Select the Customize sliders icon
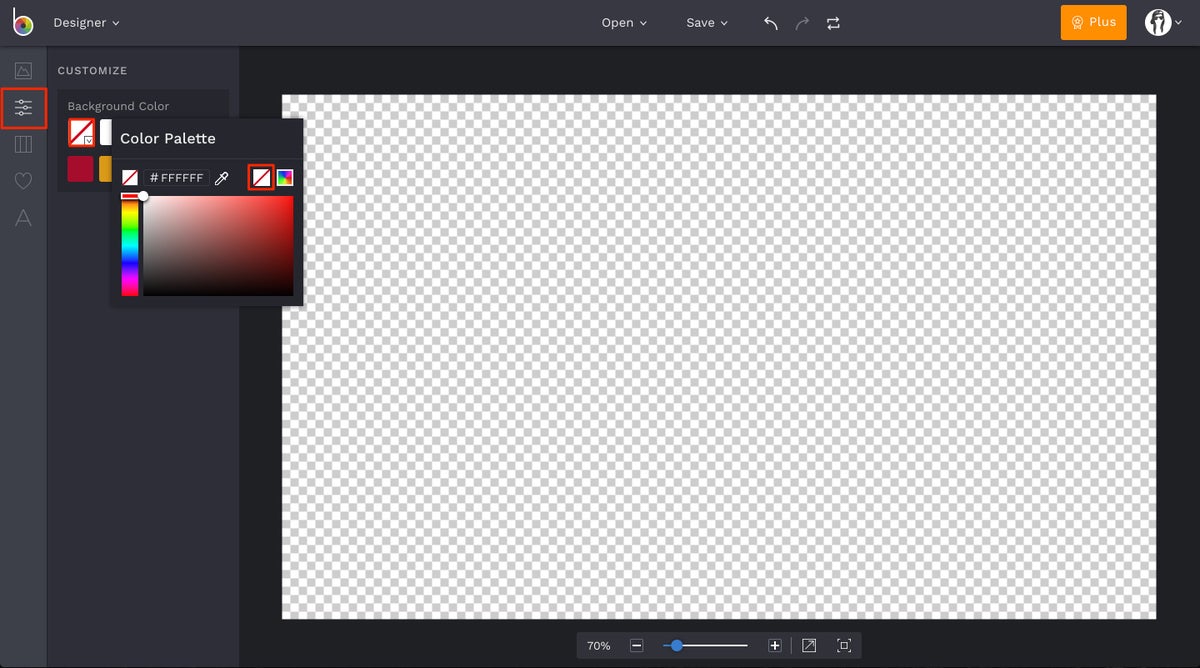 click(24, 107)
